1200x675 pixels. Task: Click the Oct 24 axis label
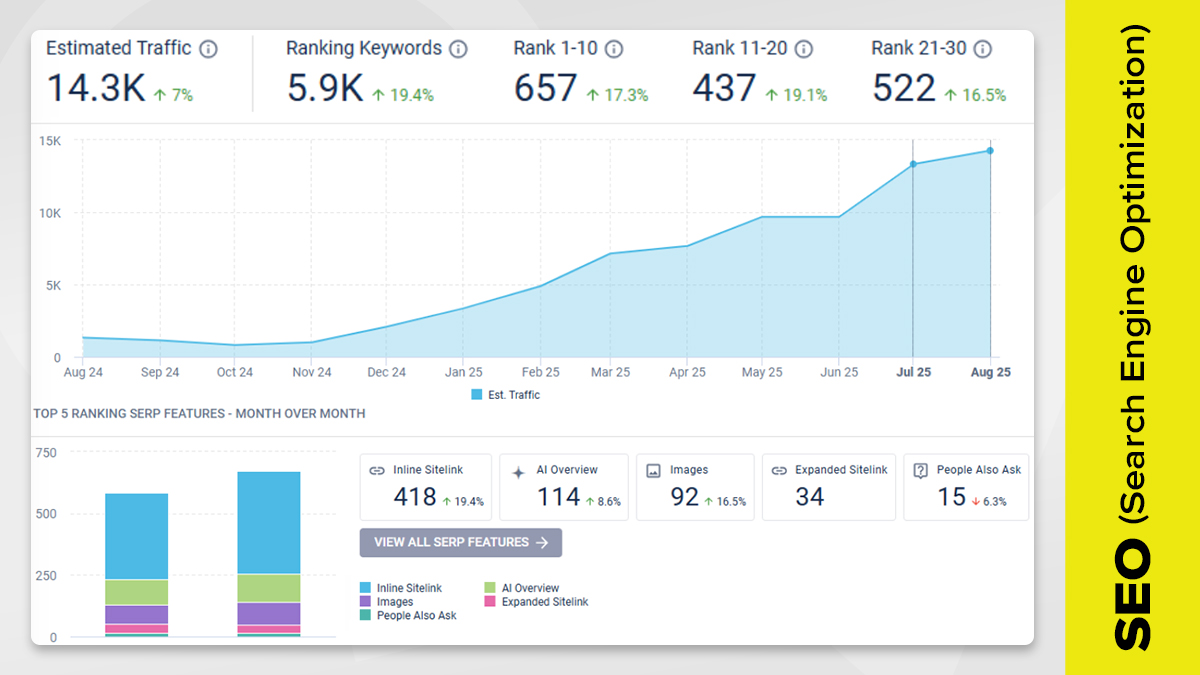234,372
